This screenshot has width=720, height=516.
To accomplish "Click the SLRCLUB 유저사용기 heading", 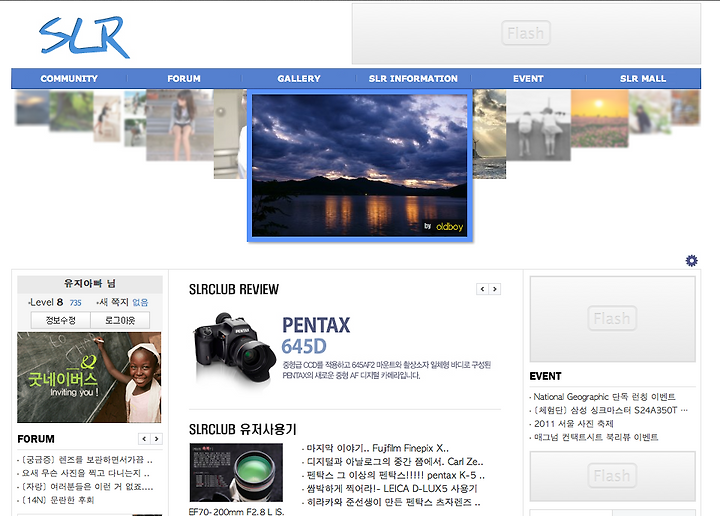I will pos(242,429).
